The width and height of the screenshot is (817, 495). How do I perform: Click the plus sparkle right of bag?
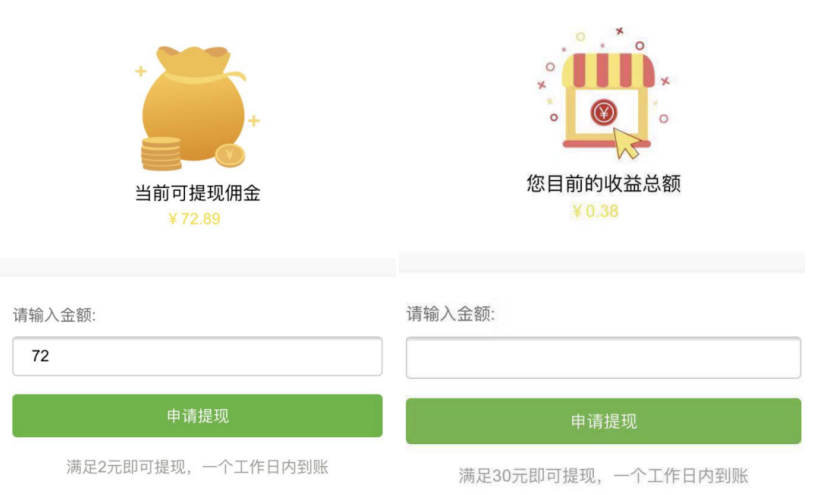click(254, 121)
